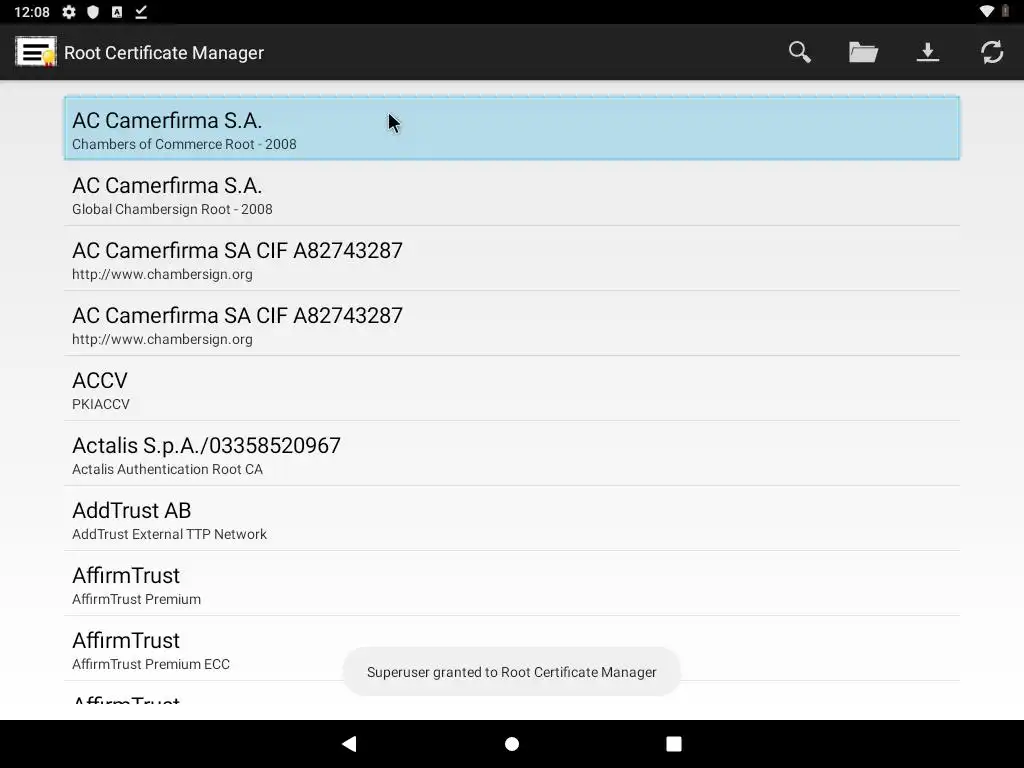Select the AffirmTrust Premium ECC row
1024x768 pixels.
point(512,648)
